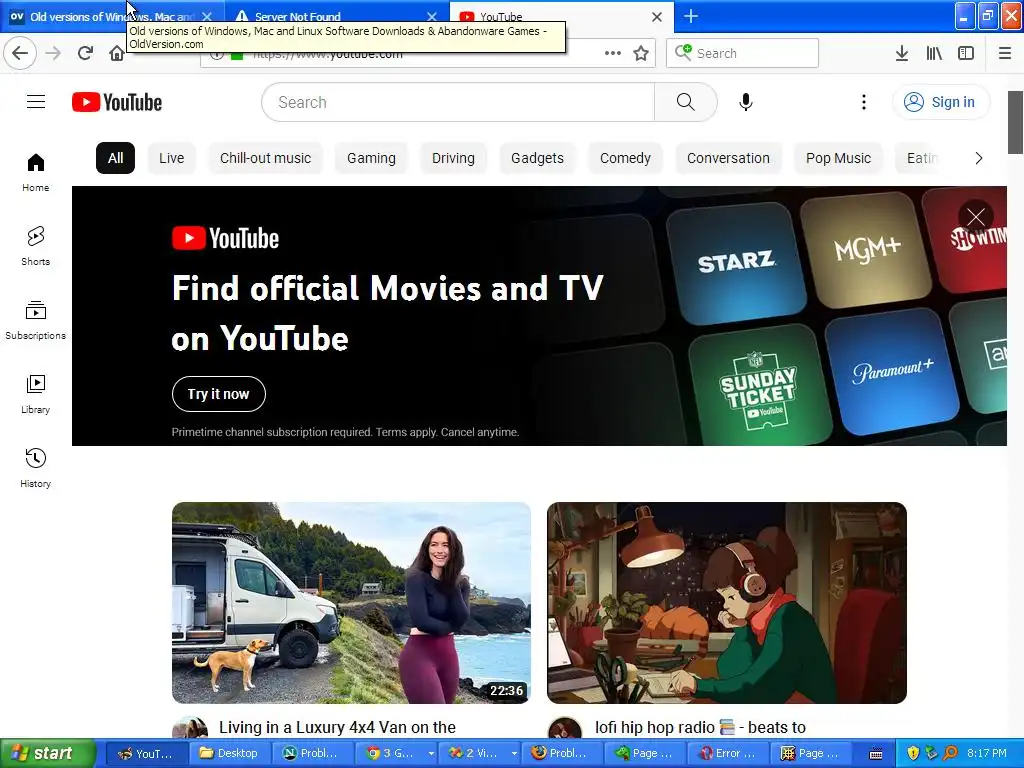Image resolution: width=1024 pixels, height=768 pixels.
Task: Click the YouTube search input field
Action: [x=458, y=102]
